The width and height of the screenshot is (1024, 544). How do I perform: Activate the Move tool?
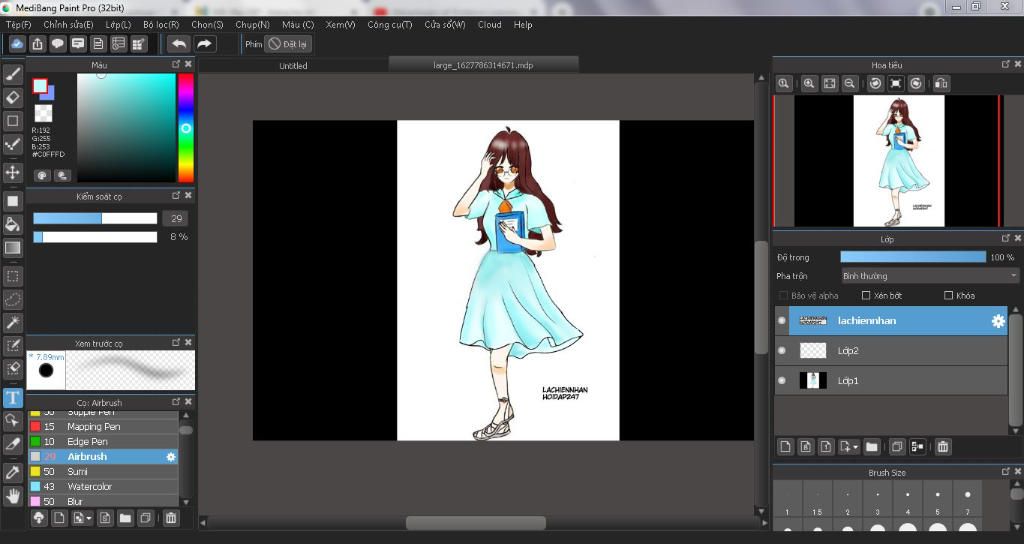[x=13, y=172]
